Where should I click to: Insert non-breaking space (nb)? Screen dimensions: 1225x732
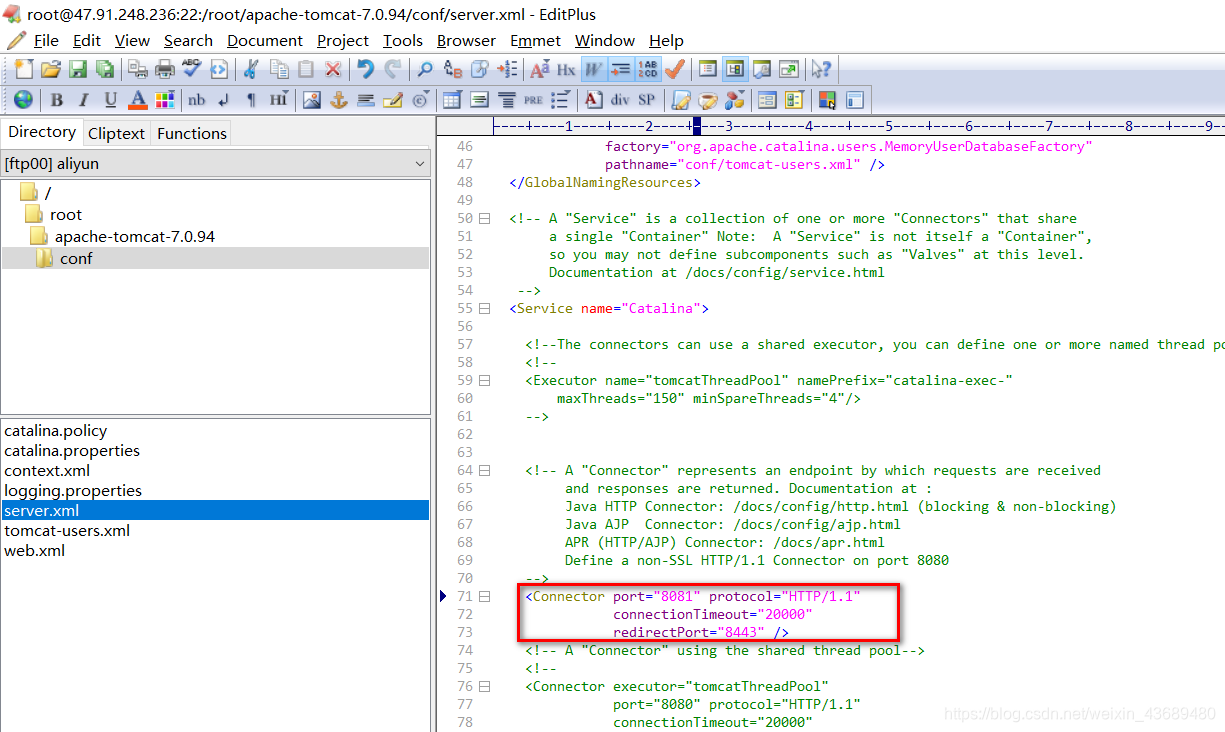[197, 99]
